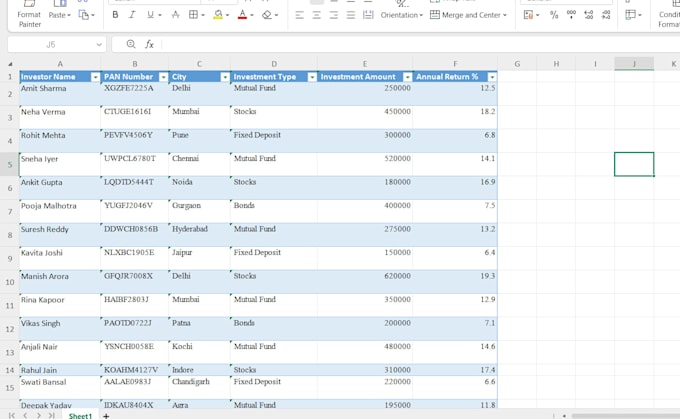Click the Borders icon

click(x=193, y=15)
